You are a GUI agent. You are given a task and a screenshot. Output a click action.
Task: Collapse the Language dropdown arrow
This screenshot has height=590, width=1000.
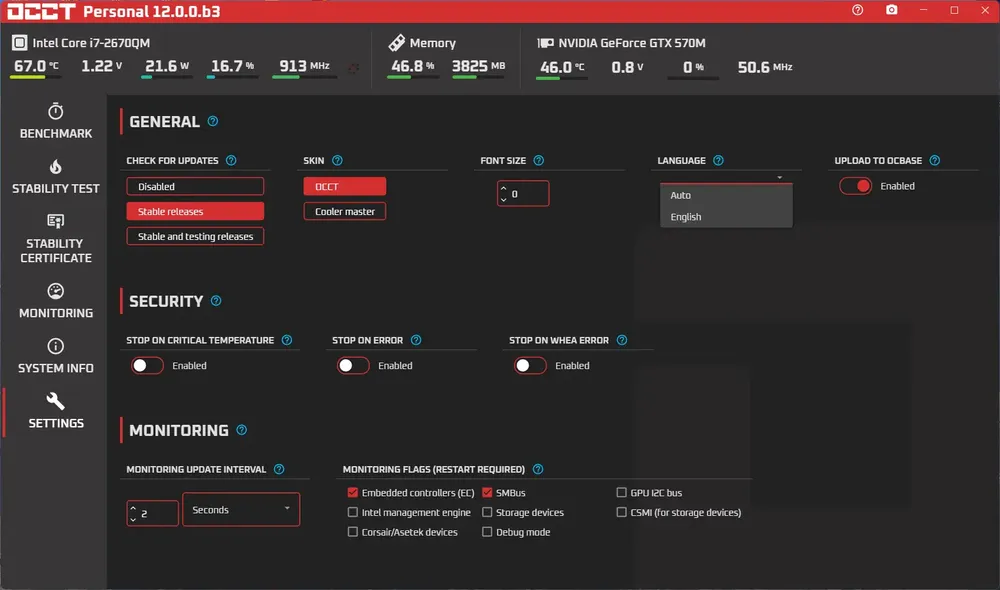[x=779, y=177]
